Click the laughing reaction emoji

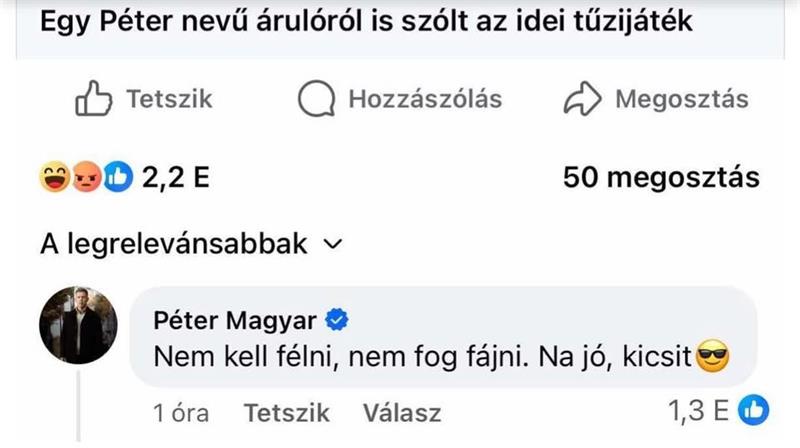pyautogui.click(x=53, y=179)
